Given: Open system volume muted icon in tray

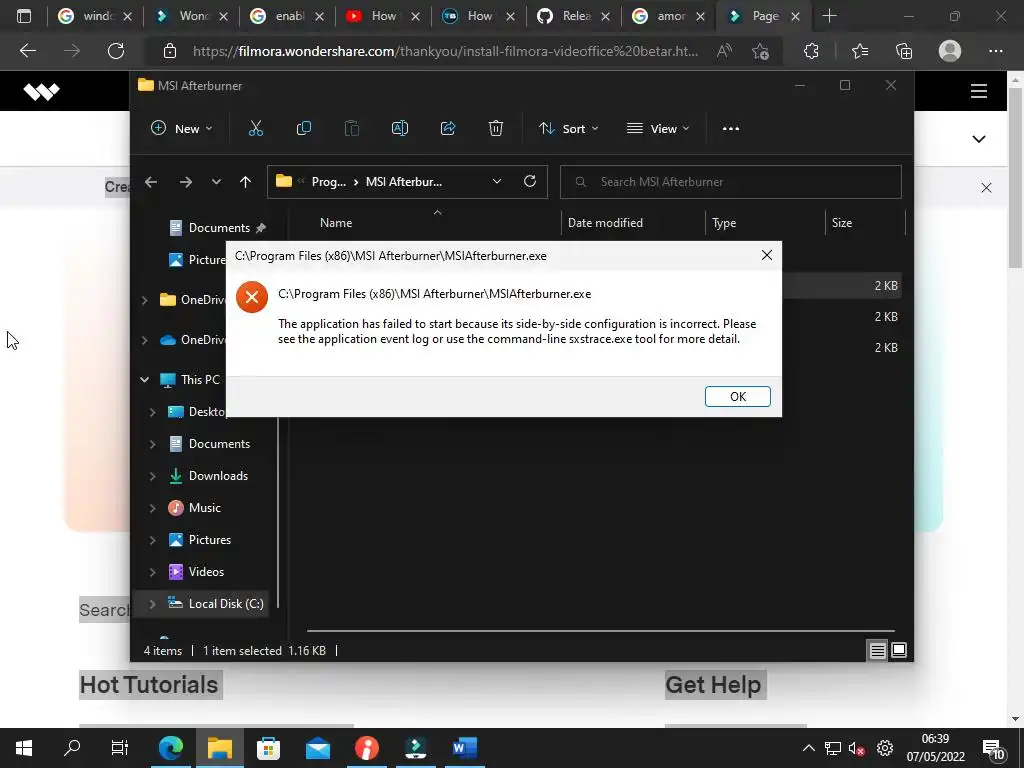Looking at the screenshot, I should click(x=856, y=748).
